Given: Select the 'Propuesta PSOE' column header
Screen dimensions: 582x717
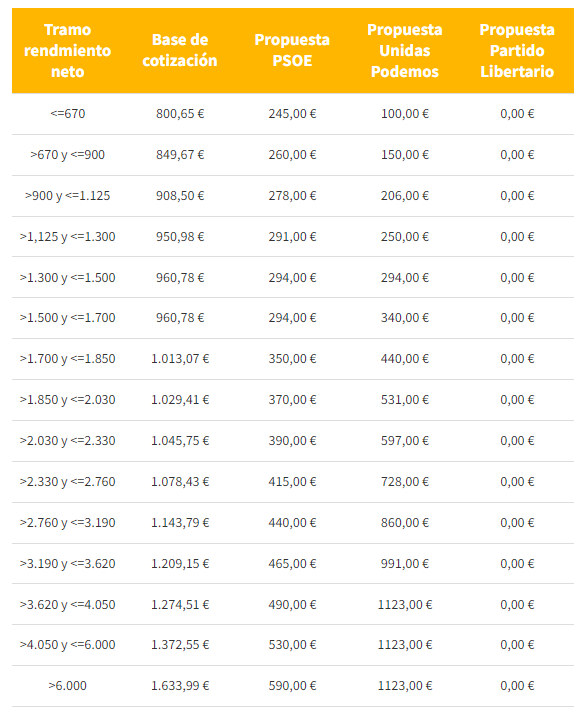Looking at the screenshot, I should (292, 50).
